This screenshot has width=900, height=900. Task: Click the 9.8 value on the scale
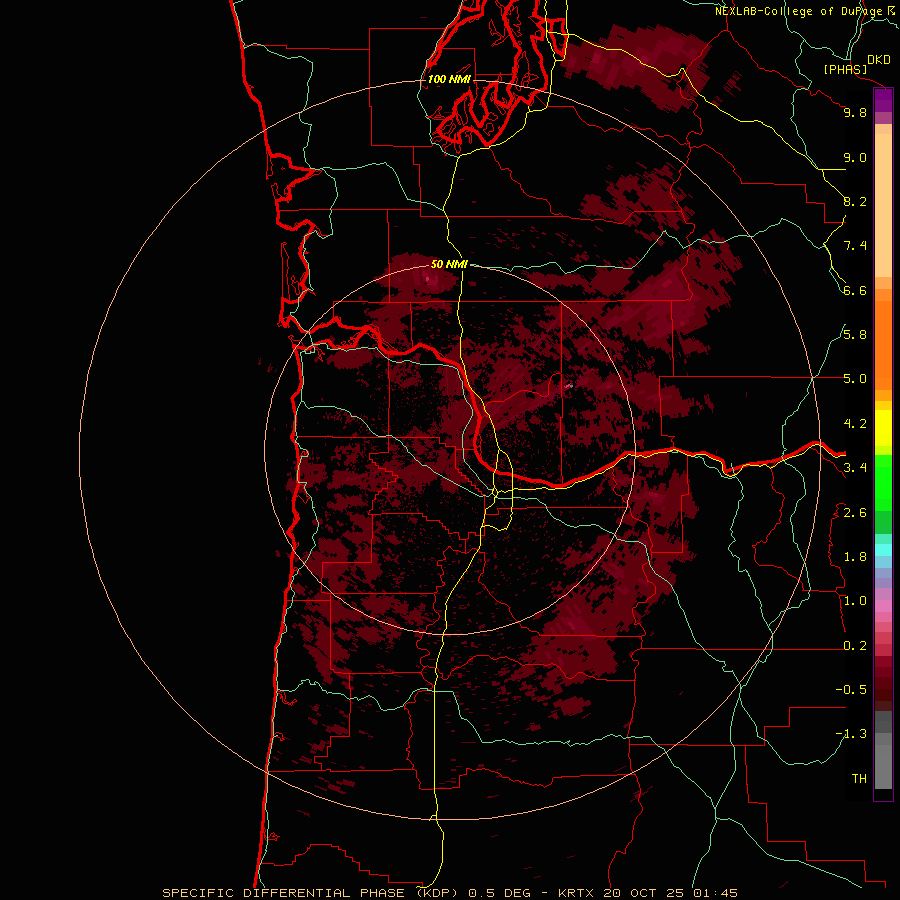pos(855,112)
